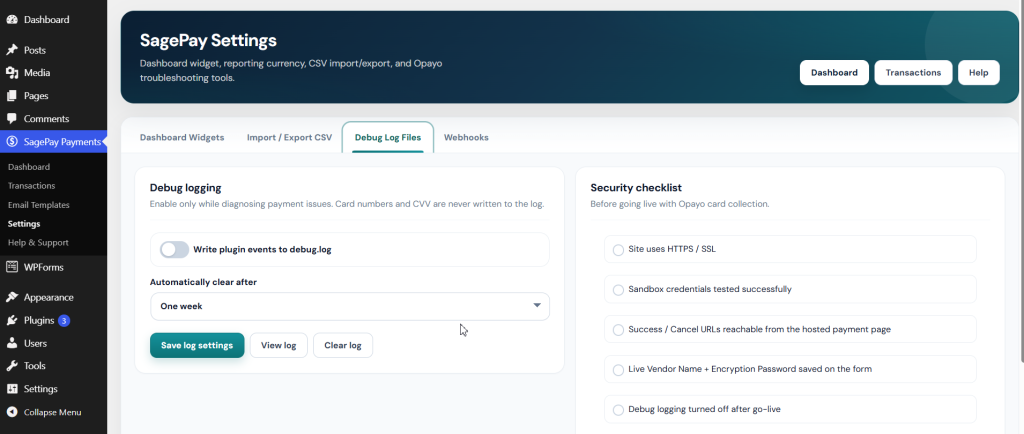Screen dimensions: 1024x434
Task: Select the Debug Log Files tab
Action: (388, 137)
